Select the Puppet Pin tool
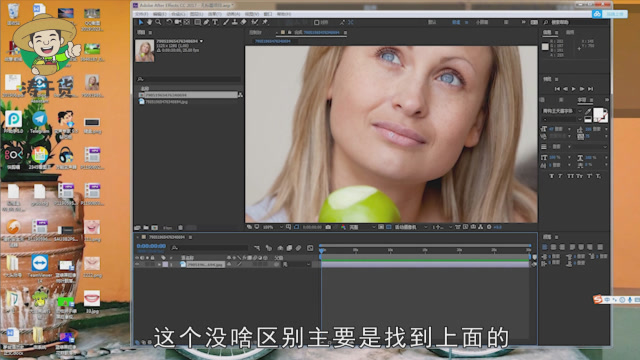The width and height of the screenshot is (640, 360). pos(264,22)
